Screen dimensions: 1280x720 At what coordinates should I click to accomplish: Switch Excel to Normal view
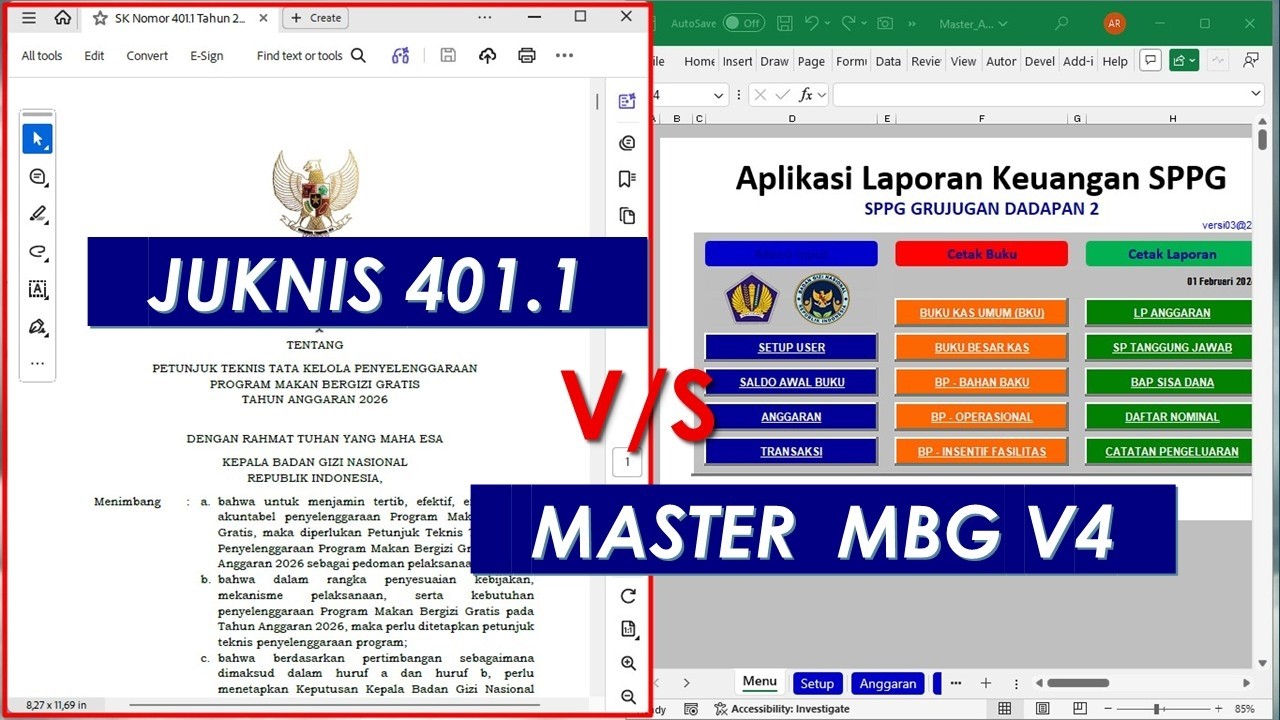(x=1005, y=709)
